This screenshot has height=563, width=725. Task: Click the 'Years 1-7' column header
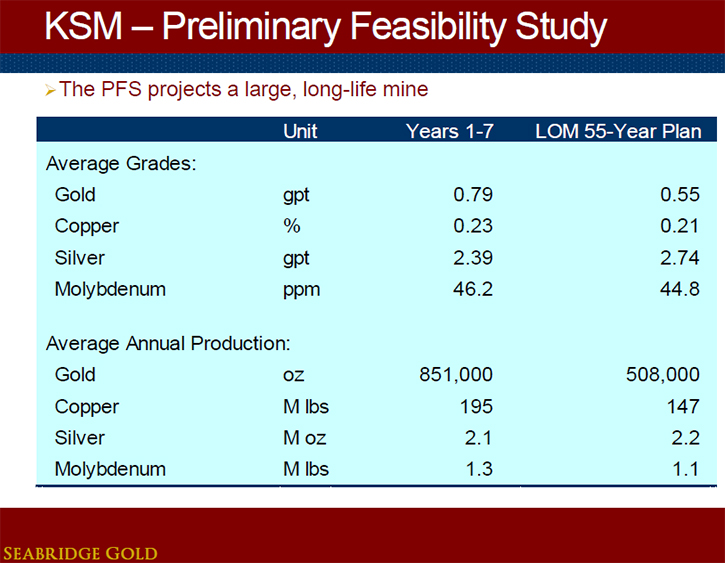(x=449, y=131)
